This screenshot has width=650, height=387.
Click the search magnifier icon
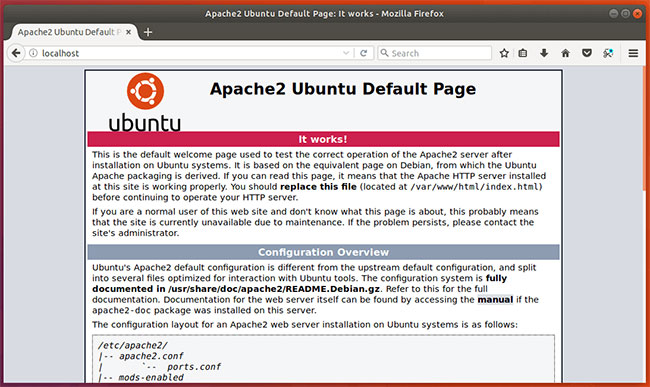[385, 53]
